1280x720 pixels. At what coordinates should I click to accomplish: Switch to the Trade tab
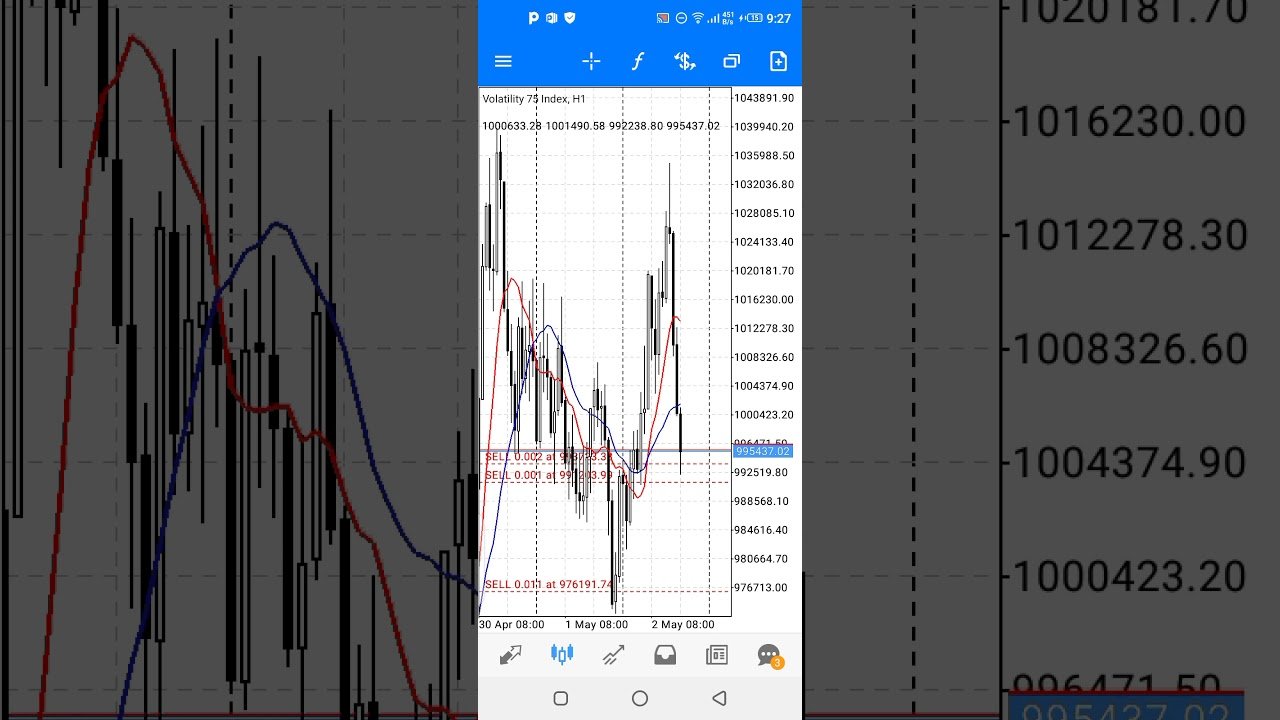pyautogui.click(x=613, y=655)
